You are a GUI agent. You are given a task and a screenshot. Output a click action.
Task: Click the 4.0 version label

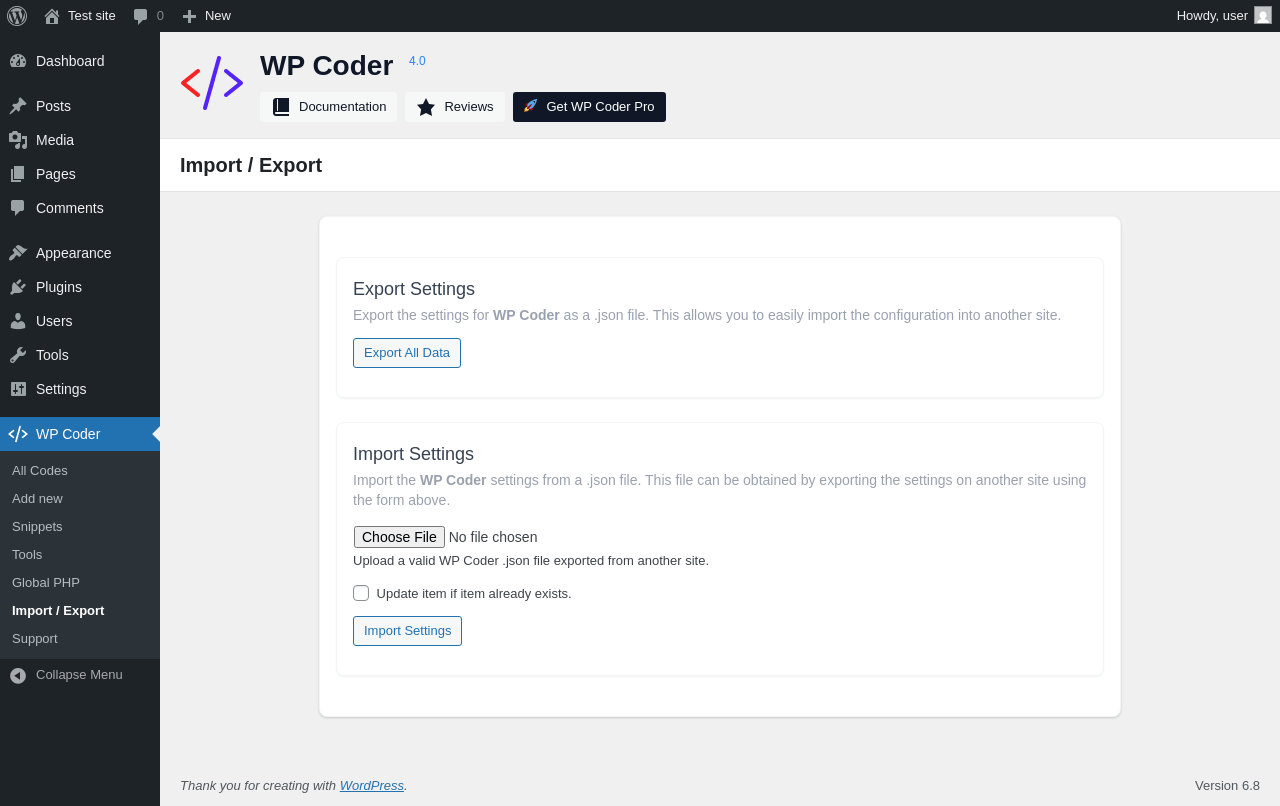click(x=417, y=61)
